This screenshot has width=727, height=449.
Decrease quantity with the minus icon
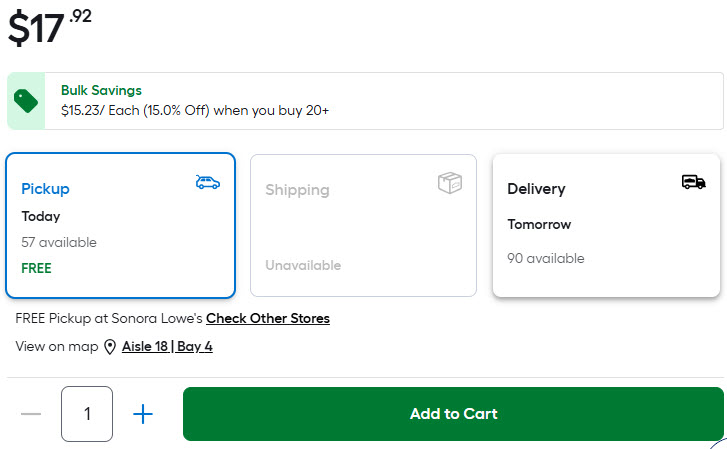31,414
